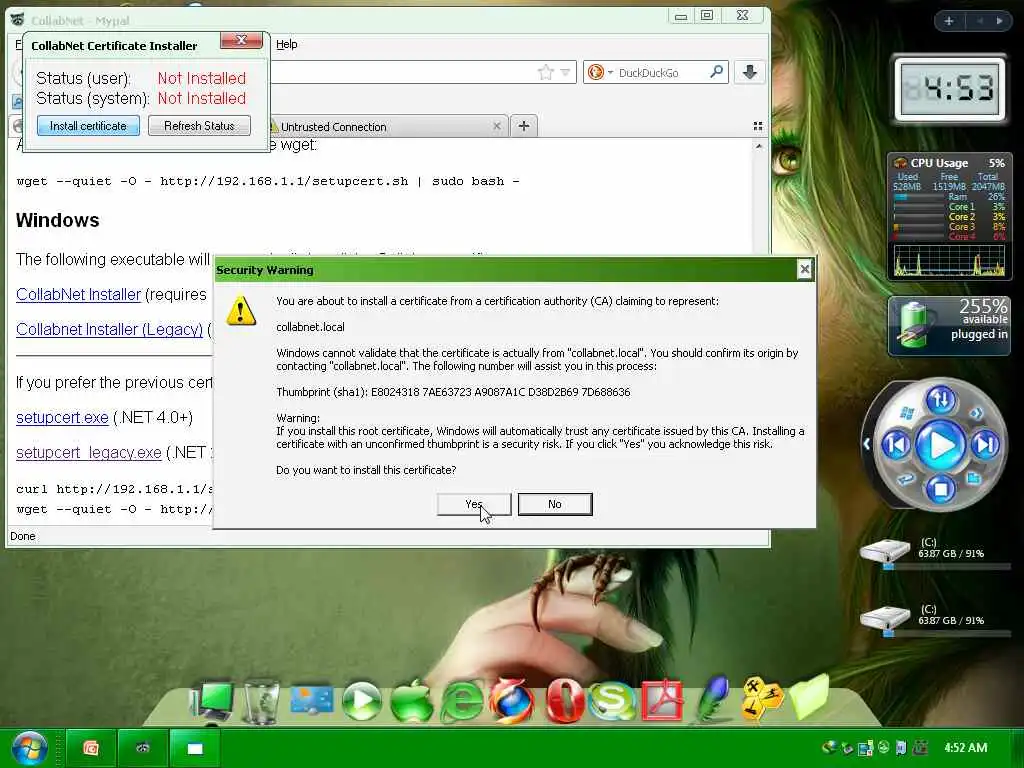Click the up-down arrows button on media gadget
The height and width of the screenshot is (768, 1024).
pyautogui.click(x=941, y=399)
